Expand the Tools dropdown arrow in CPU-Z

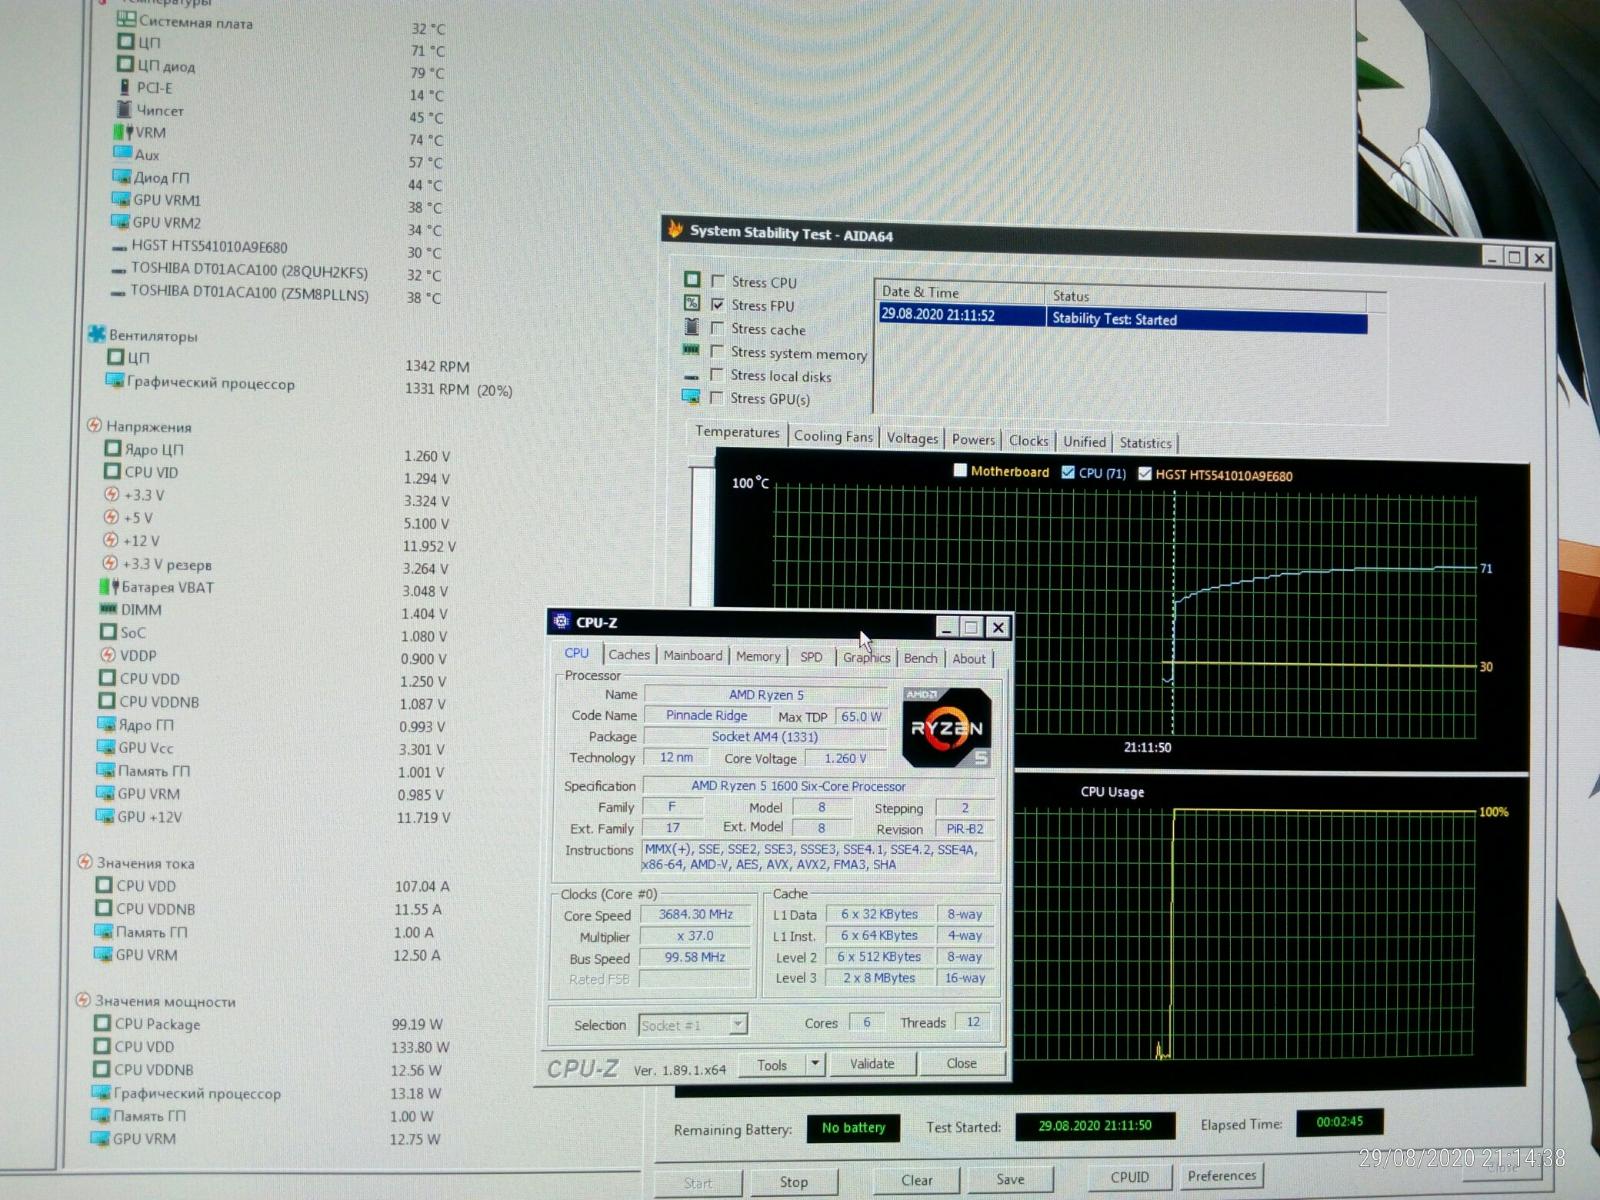point(815,1064)
